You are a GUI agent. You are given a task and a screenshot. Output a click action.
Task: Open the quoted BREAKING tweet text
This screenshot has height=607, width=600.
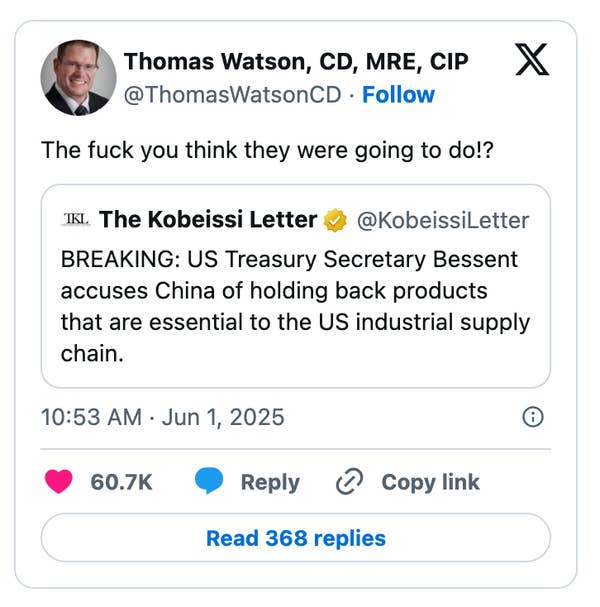click(x=295, y=306)
